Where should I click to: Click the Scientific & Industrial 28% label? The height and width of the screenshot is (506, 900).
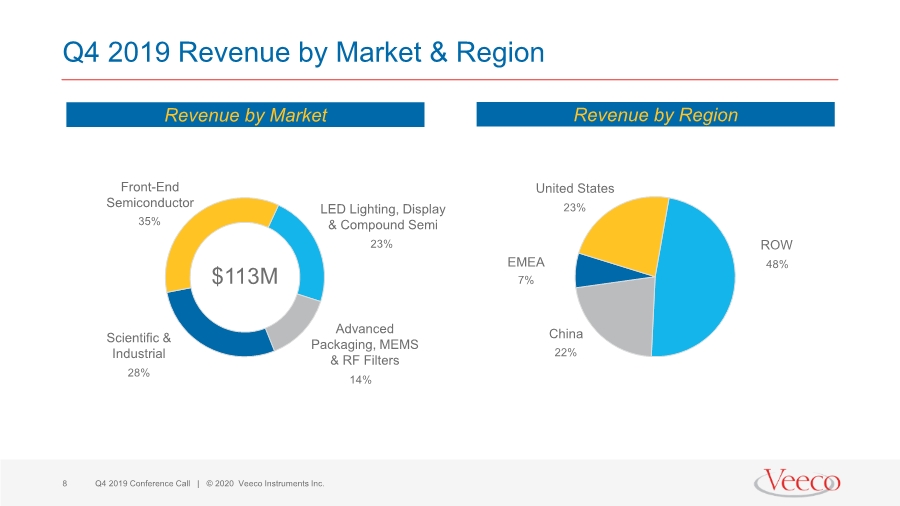click(x=138, y=354)
